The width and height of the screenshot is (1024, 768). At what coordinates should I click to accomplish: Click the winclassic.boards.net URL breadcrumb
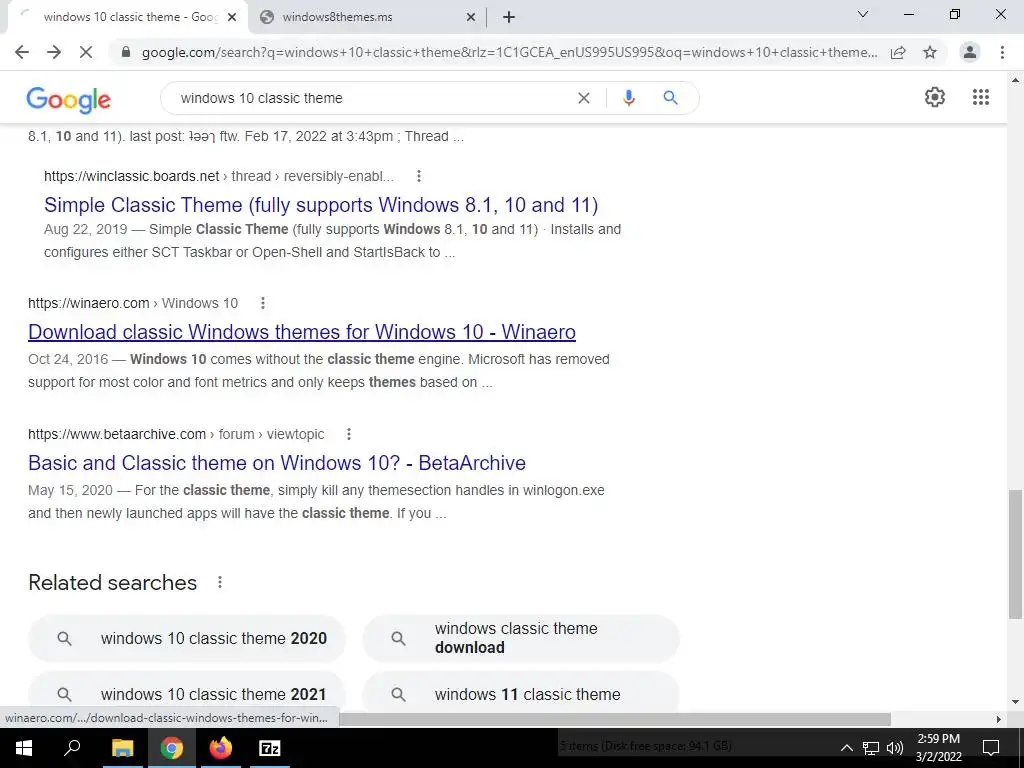(x=219, y=176)
